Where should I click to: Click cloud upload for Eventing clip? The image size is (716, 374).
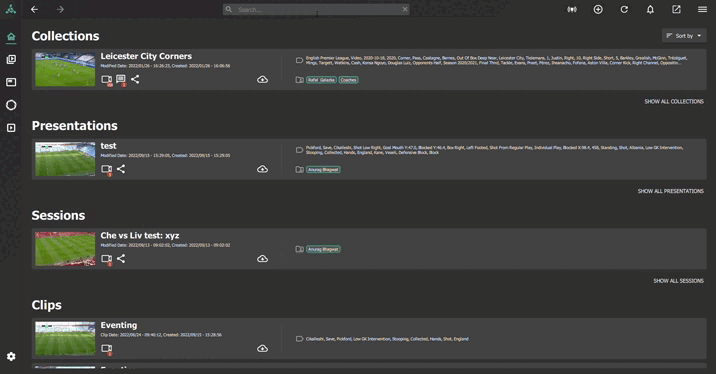pyautogui.click(x=262, y=348)
